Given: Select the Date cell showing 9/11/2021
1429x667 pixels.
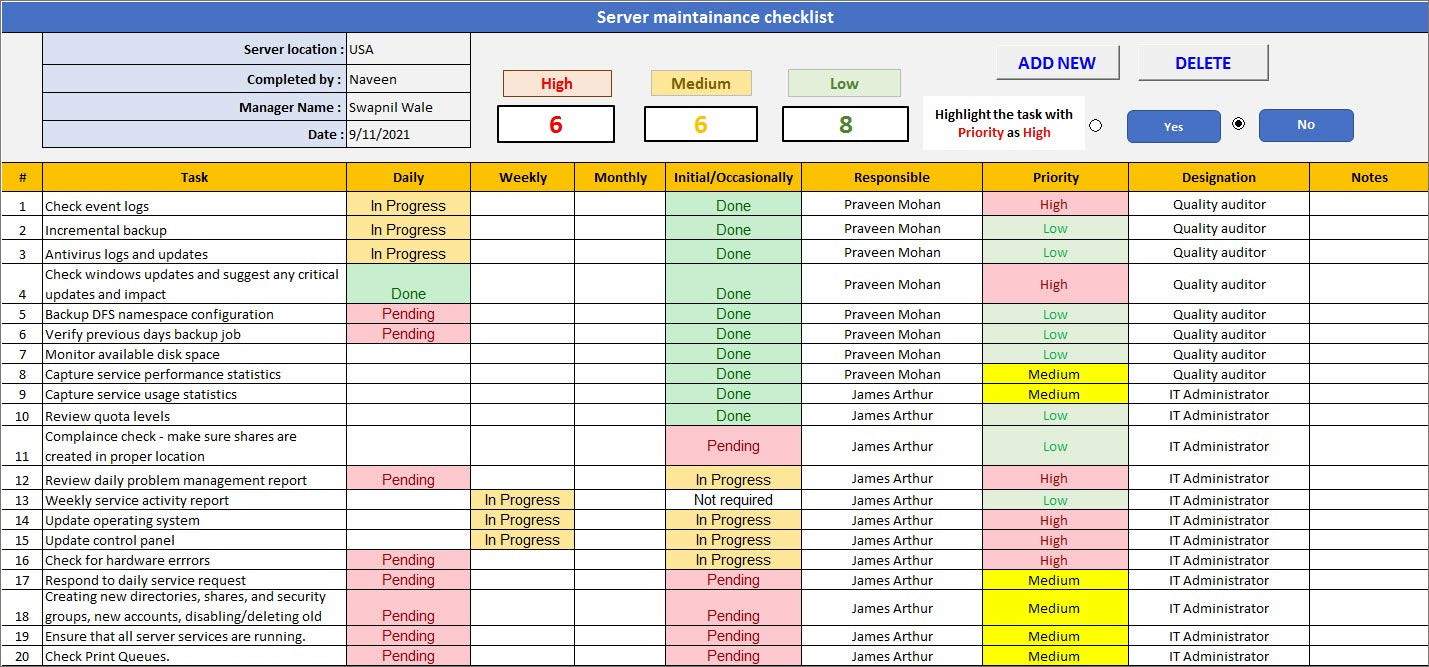Looking at the screenshot, I should click(x=407, y=134).
